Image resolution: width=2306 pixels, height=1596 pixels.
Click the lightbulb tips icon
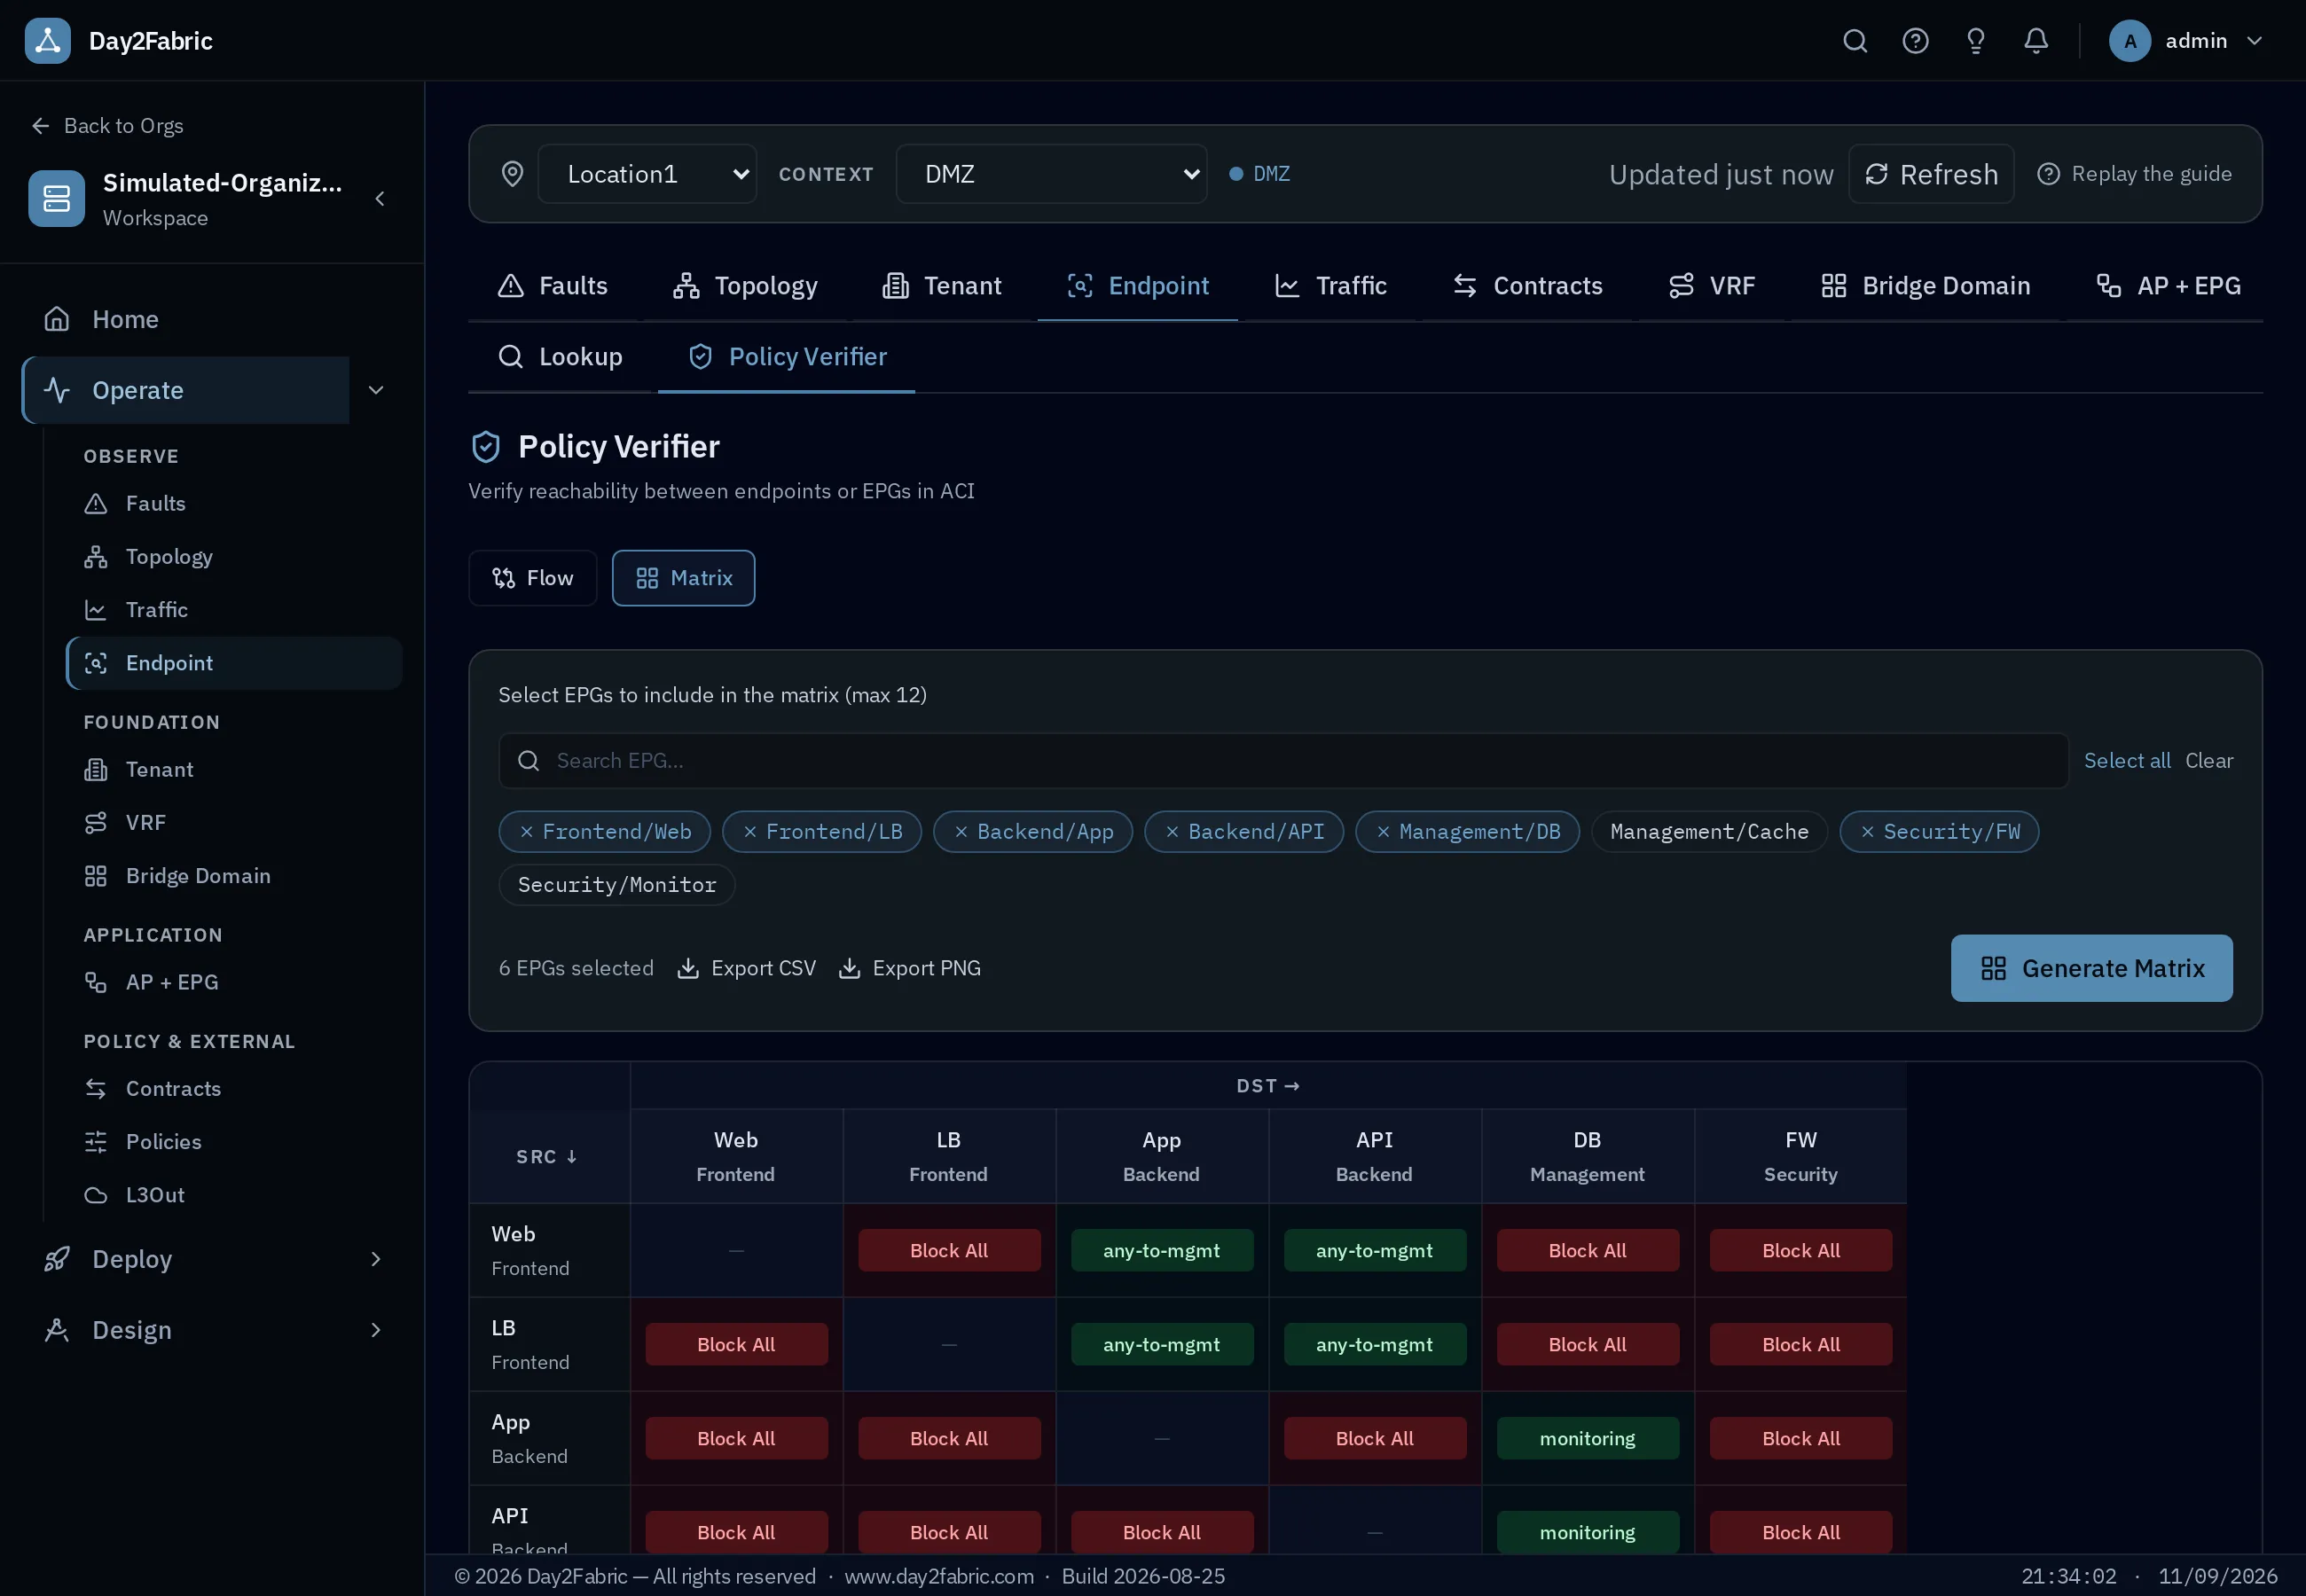pyautogui.click(x=1975, y=41)
